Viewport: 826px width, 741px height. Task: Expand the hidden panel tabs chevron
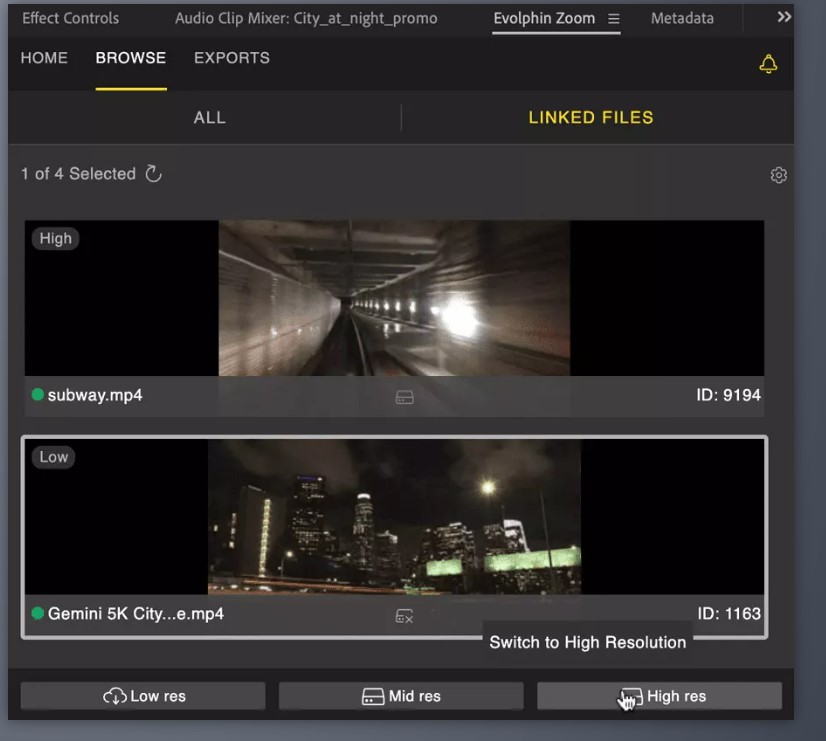click(x=783, y=17)
